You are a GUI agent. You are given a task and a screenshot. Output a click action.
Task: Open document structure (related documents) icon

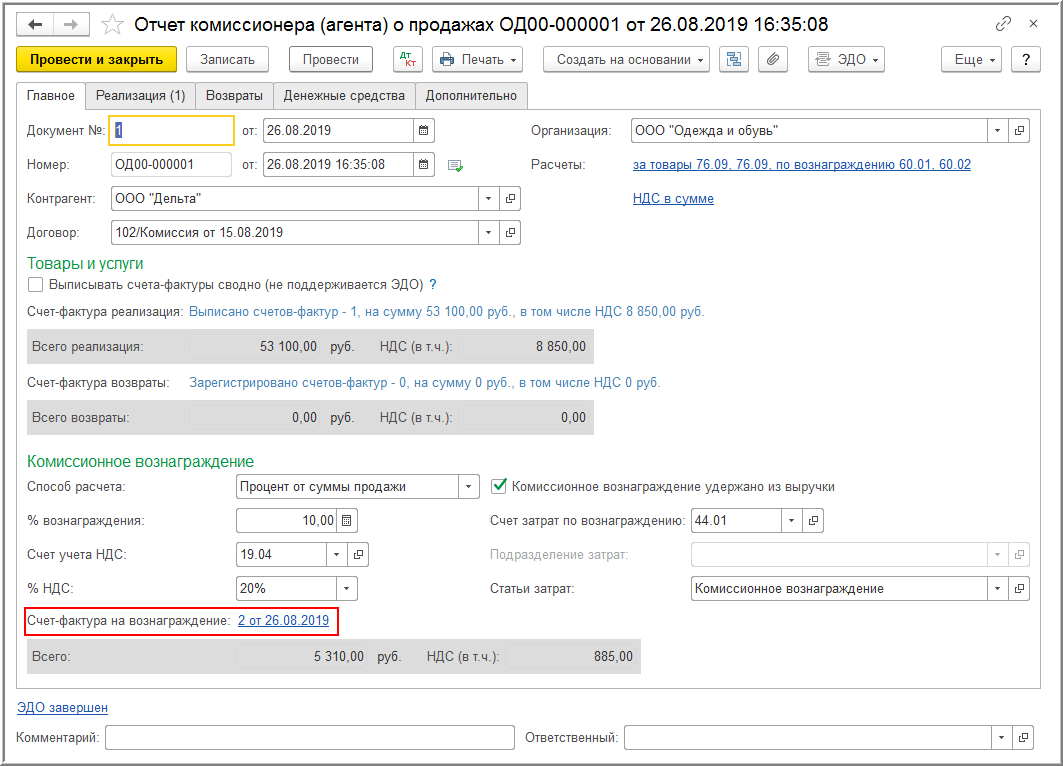[734, 60]
